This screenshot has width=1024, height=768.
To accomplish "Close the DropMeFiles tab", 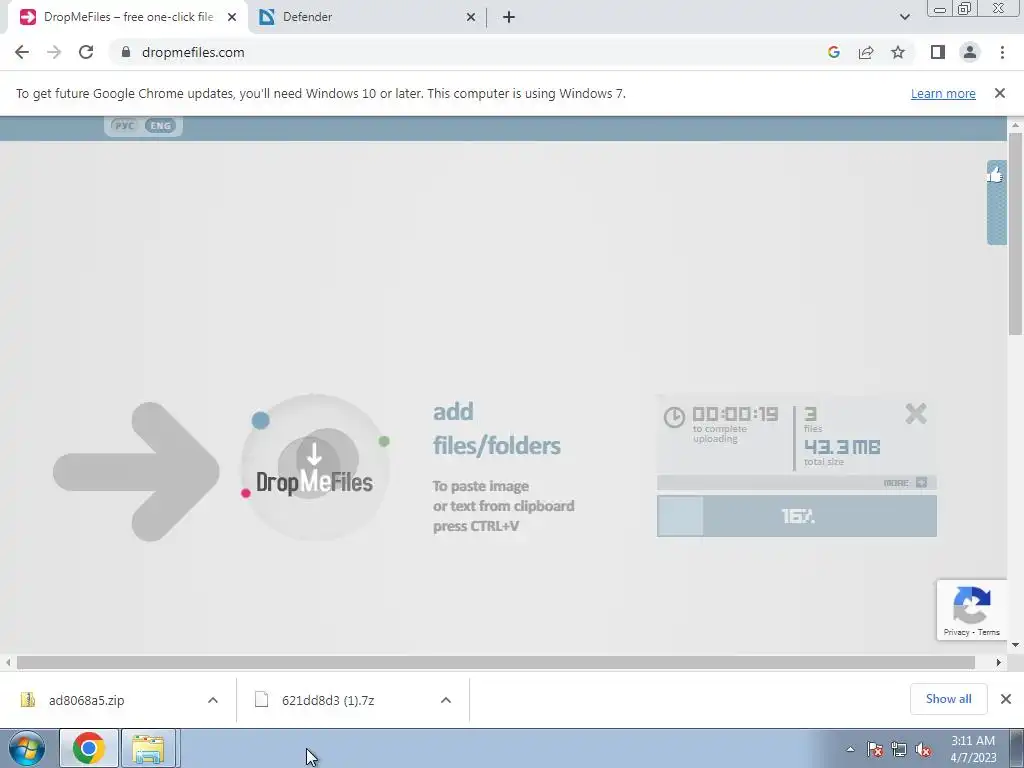I will [x=232, y=17].
